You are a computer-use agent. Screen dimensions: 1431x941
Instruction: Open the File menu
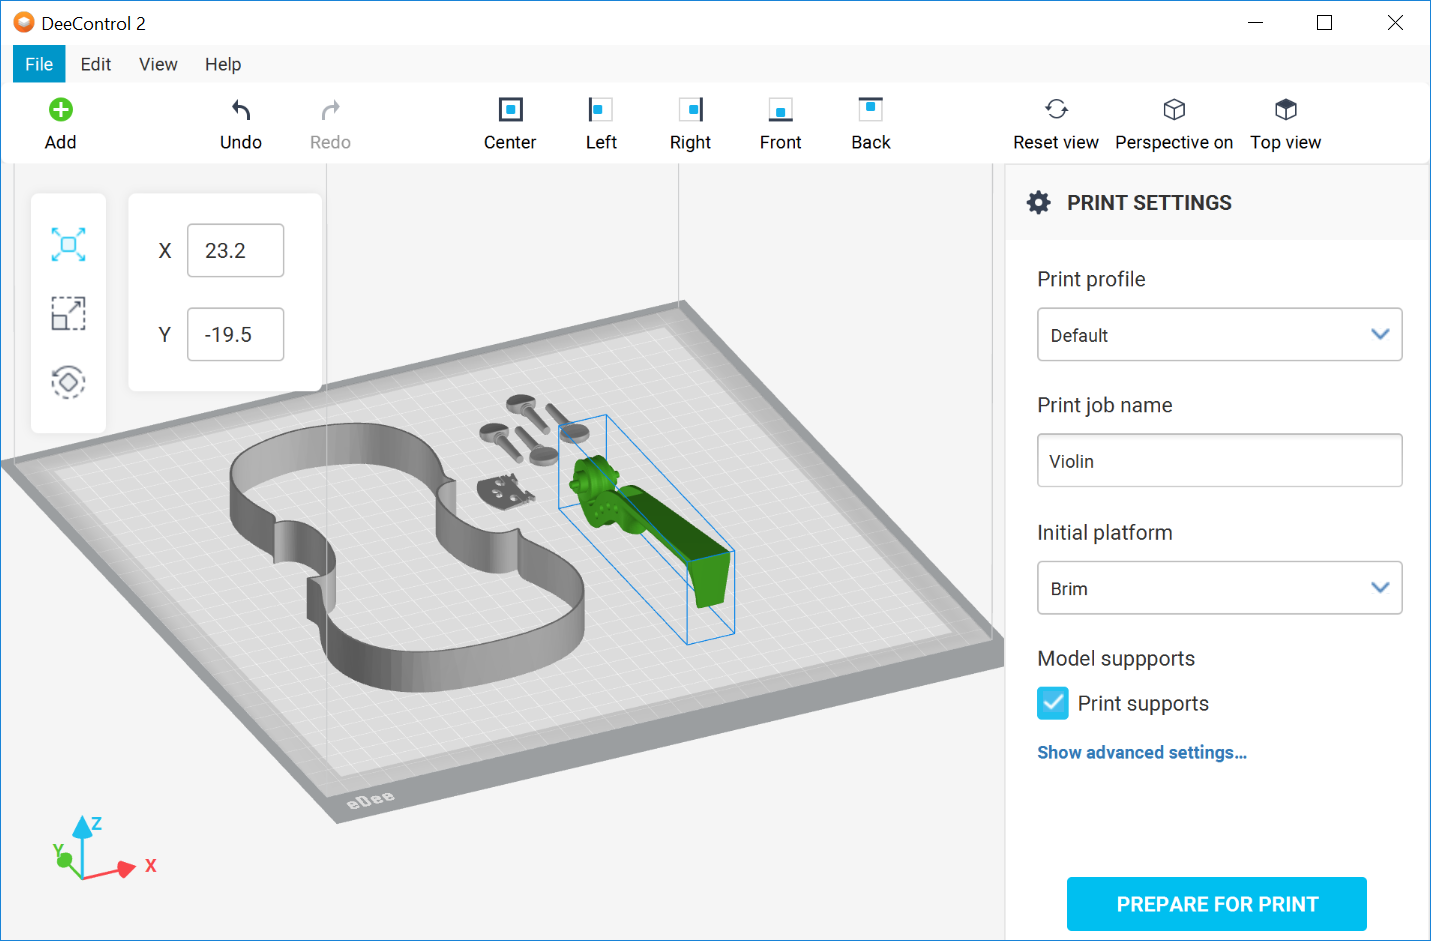pyautogui.click(x=39, y=64)
